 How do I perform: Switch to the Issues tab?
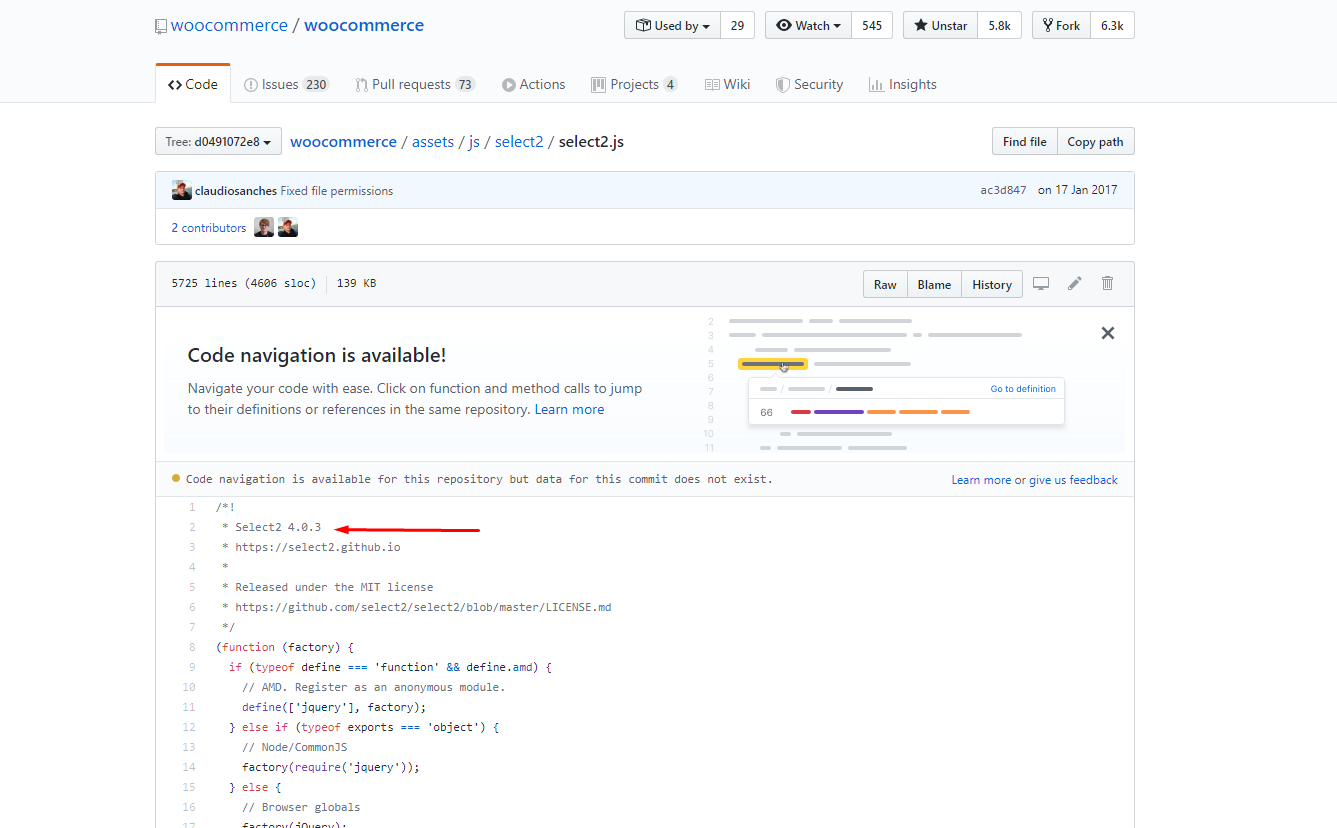coord(287,84)
